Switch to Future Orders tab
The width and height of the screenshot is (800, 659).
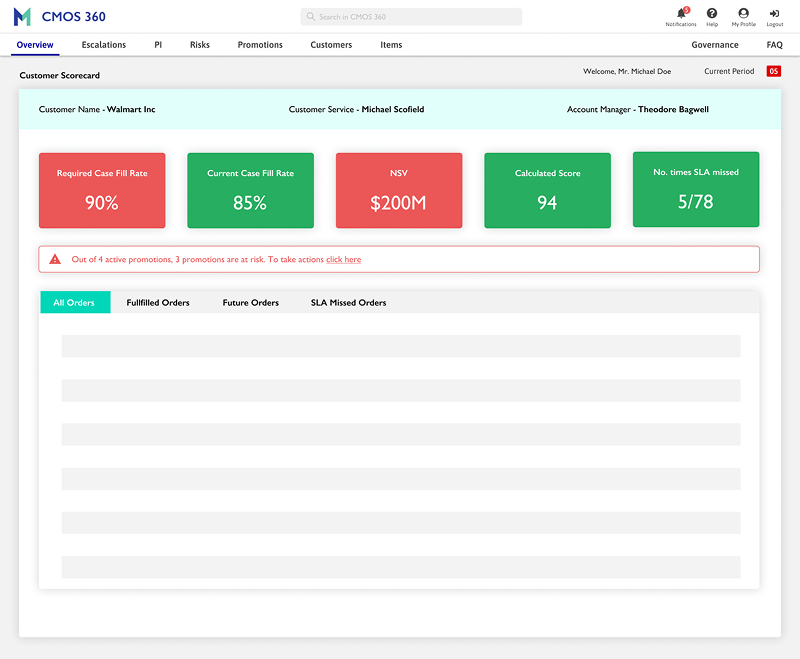pyautogui.click(x=251, y=302)
